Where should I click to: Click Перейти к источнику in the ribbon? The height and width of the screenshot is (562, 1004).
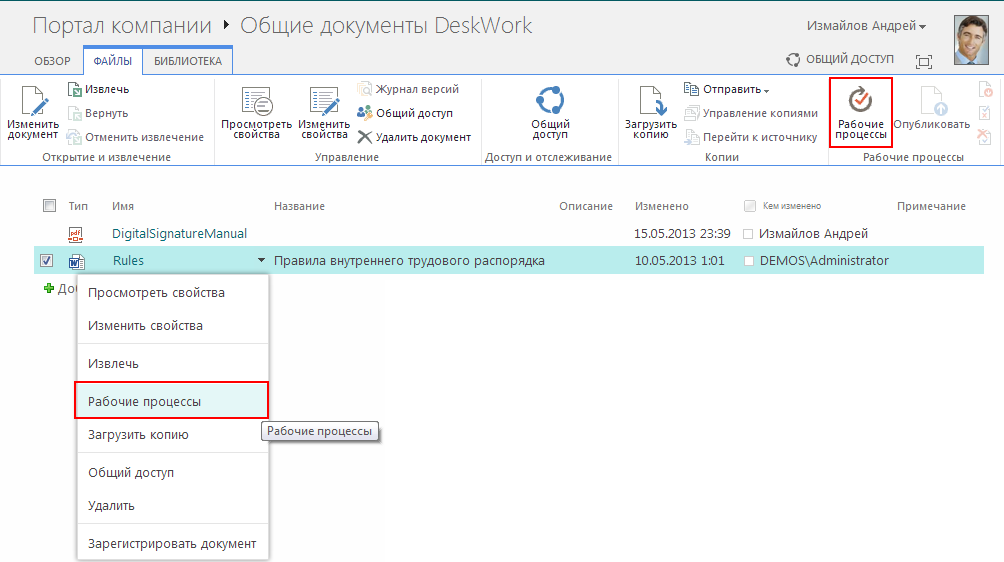(751, 137)
